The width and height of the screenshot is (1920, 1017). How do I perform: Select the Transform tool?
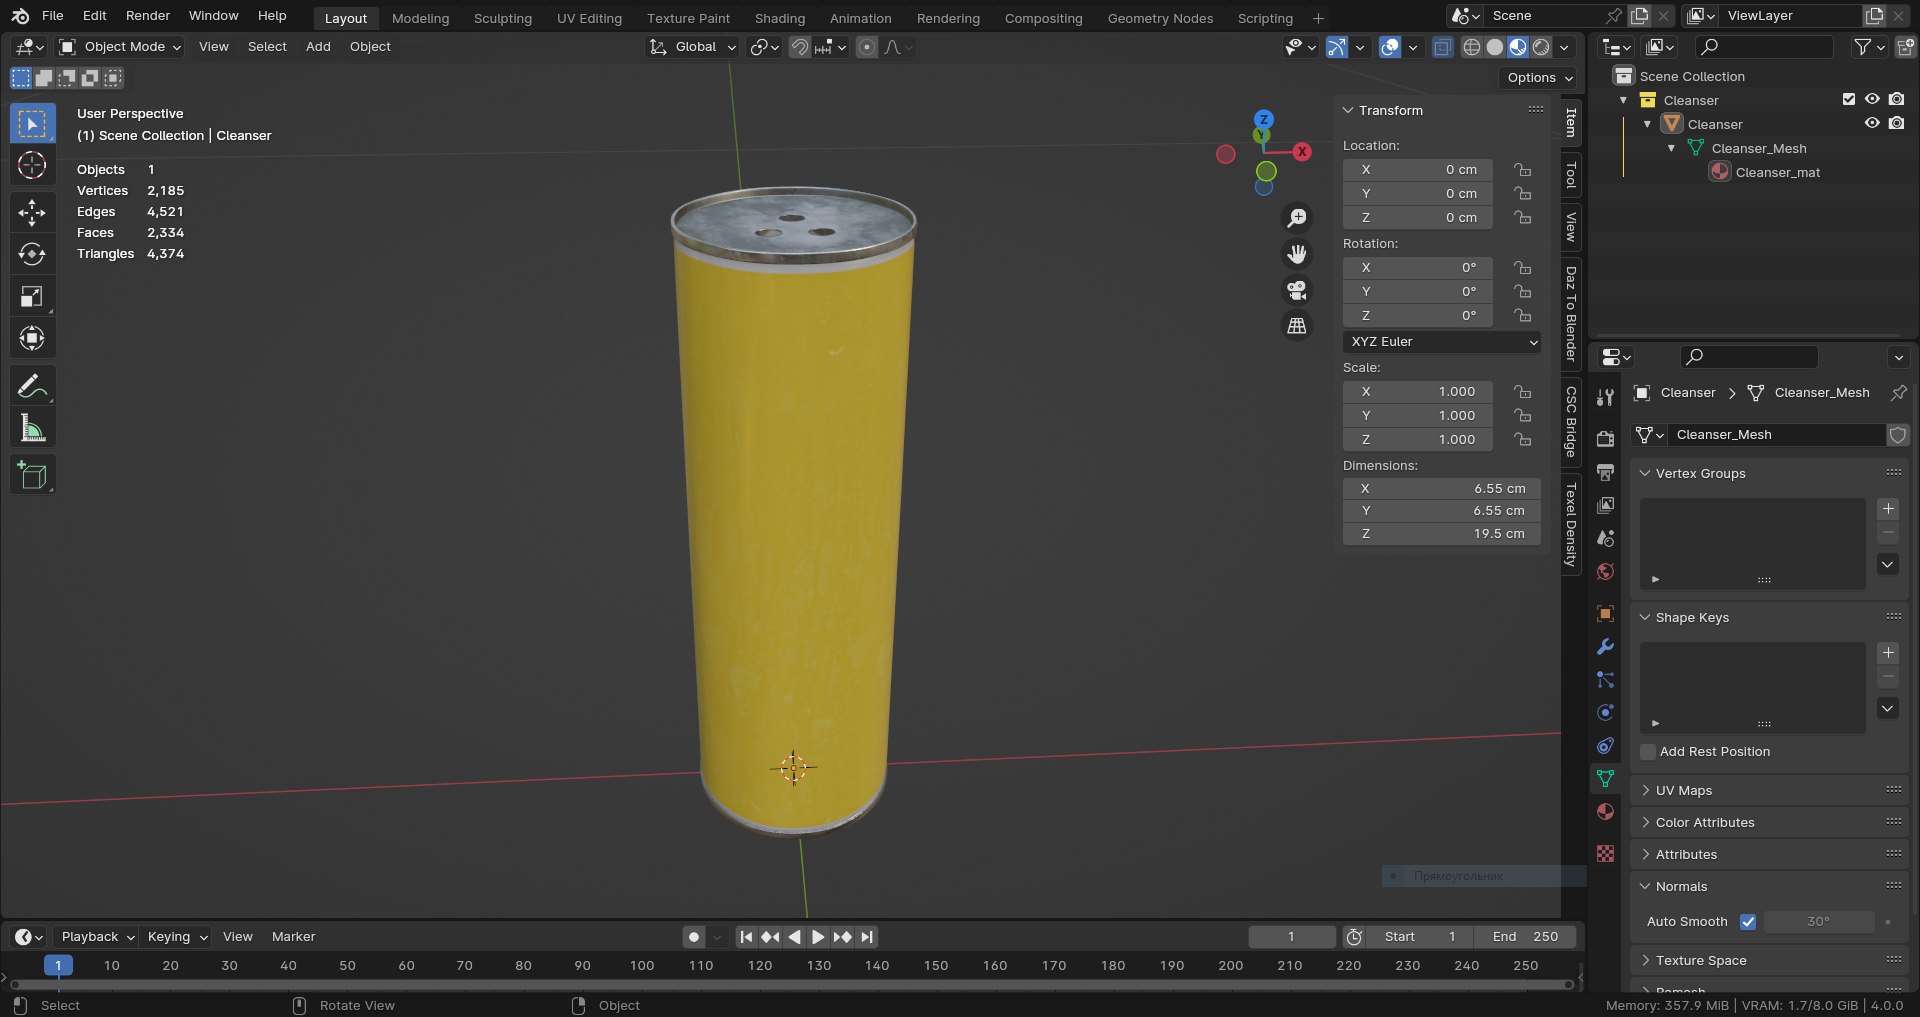click(32, 338)
